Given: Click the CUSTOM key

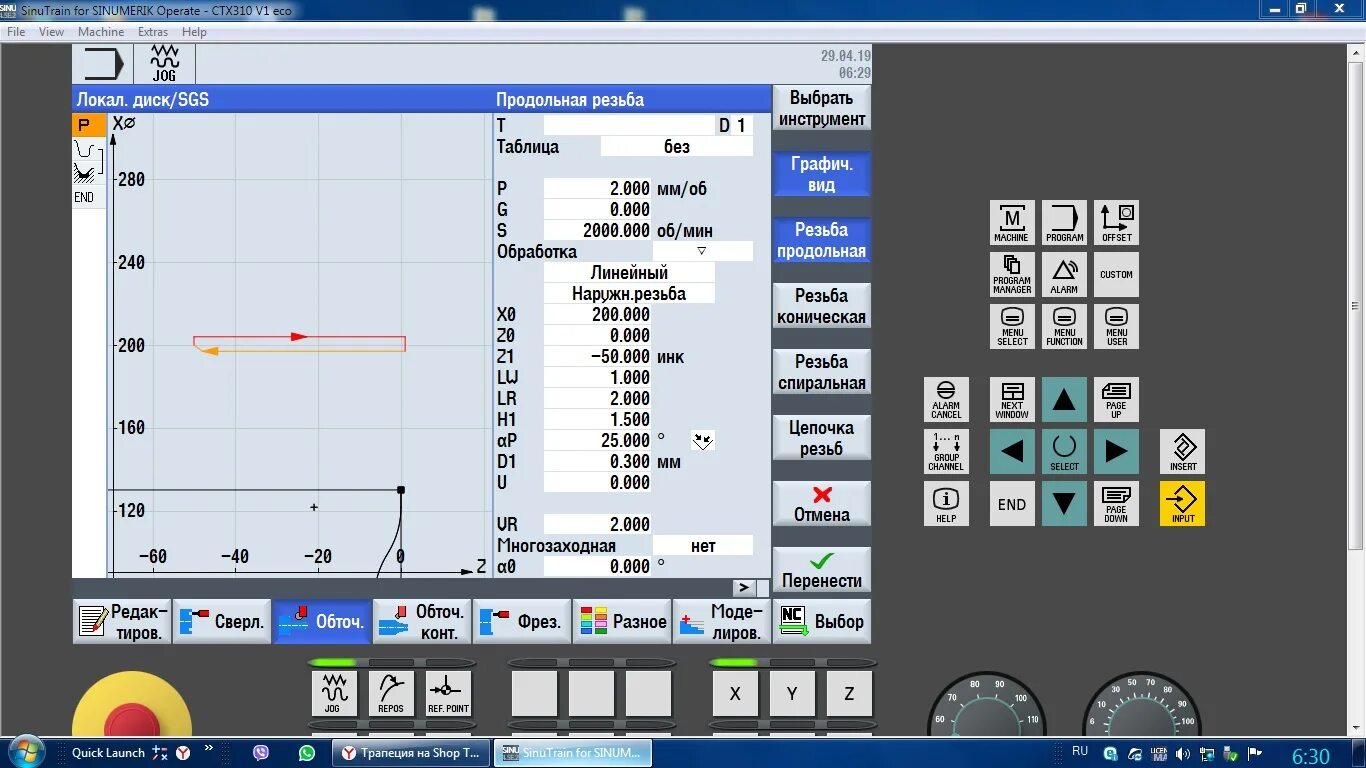Looking at the screenshot, I should (x=1116, y=274).
